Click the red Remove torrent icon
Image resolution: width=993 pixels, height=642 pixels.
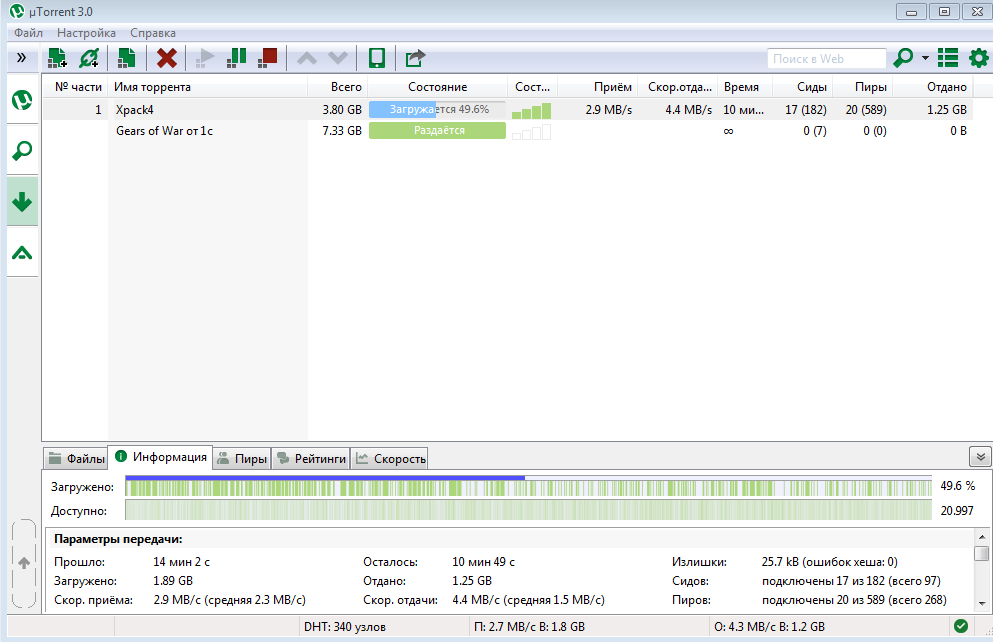167,58
